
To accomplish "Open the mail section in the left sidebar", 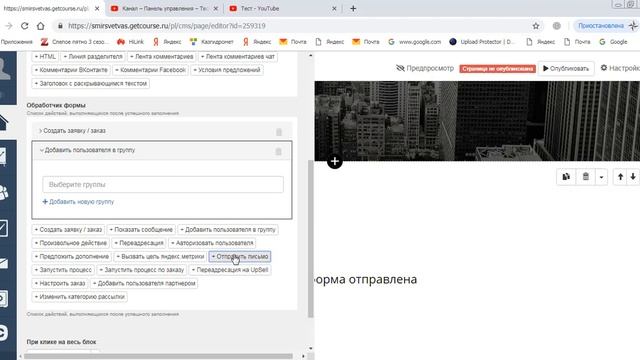I will pos(4,263).
